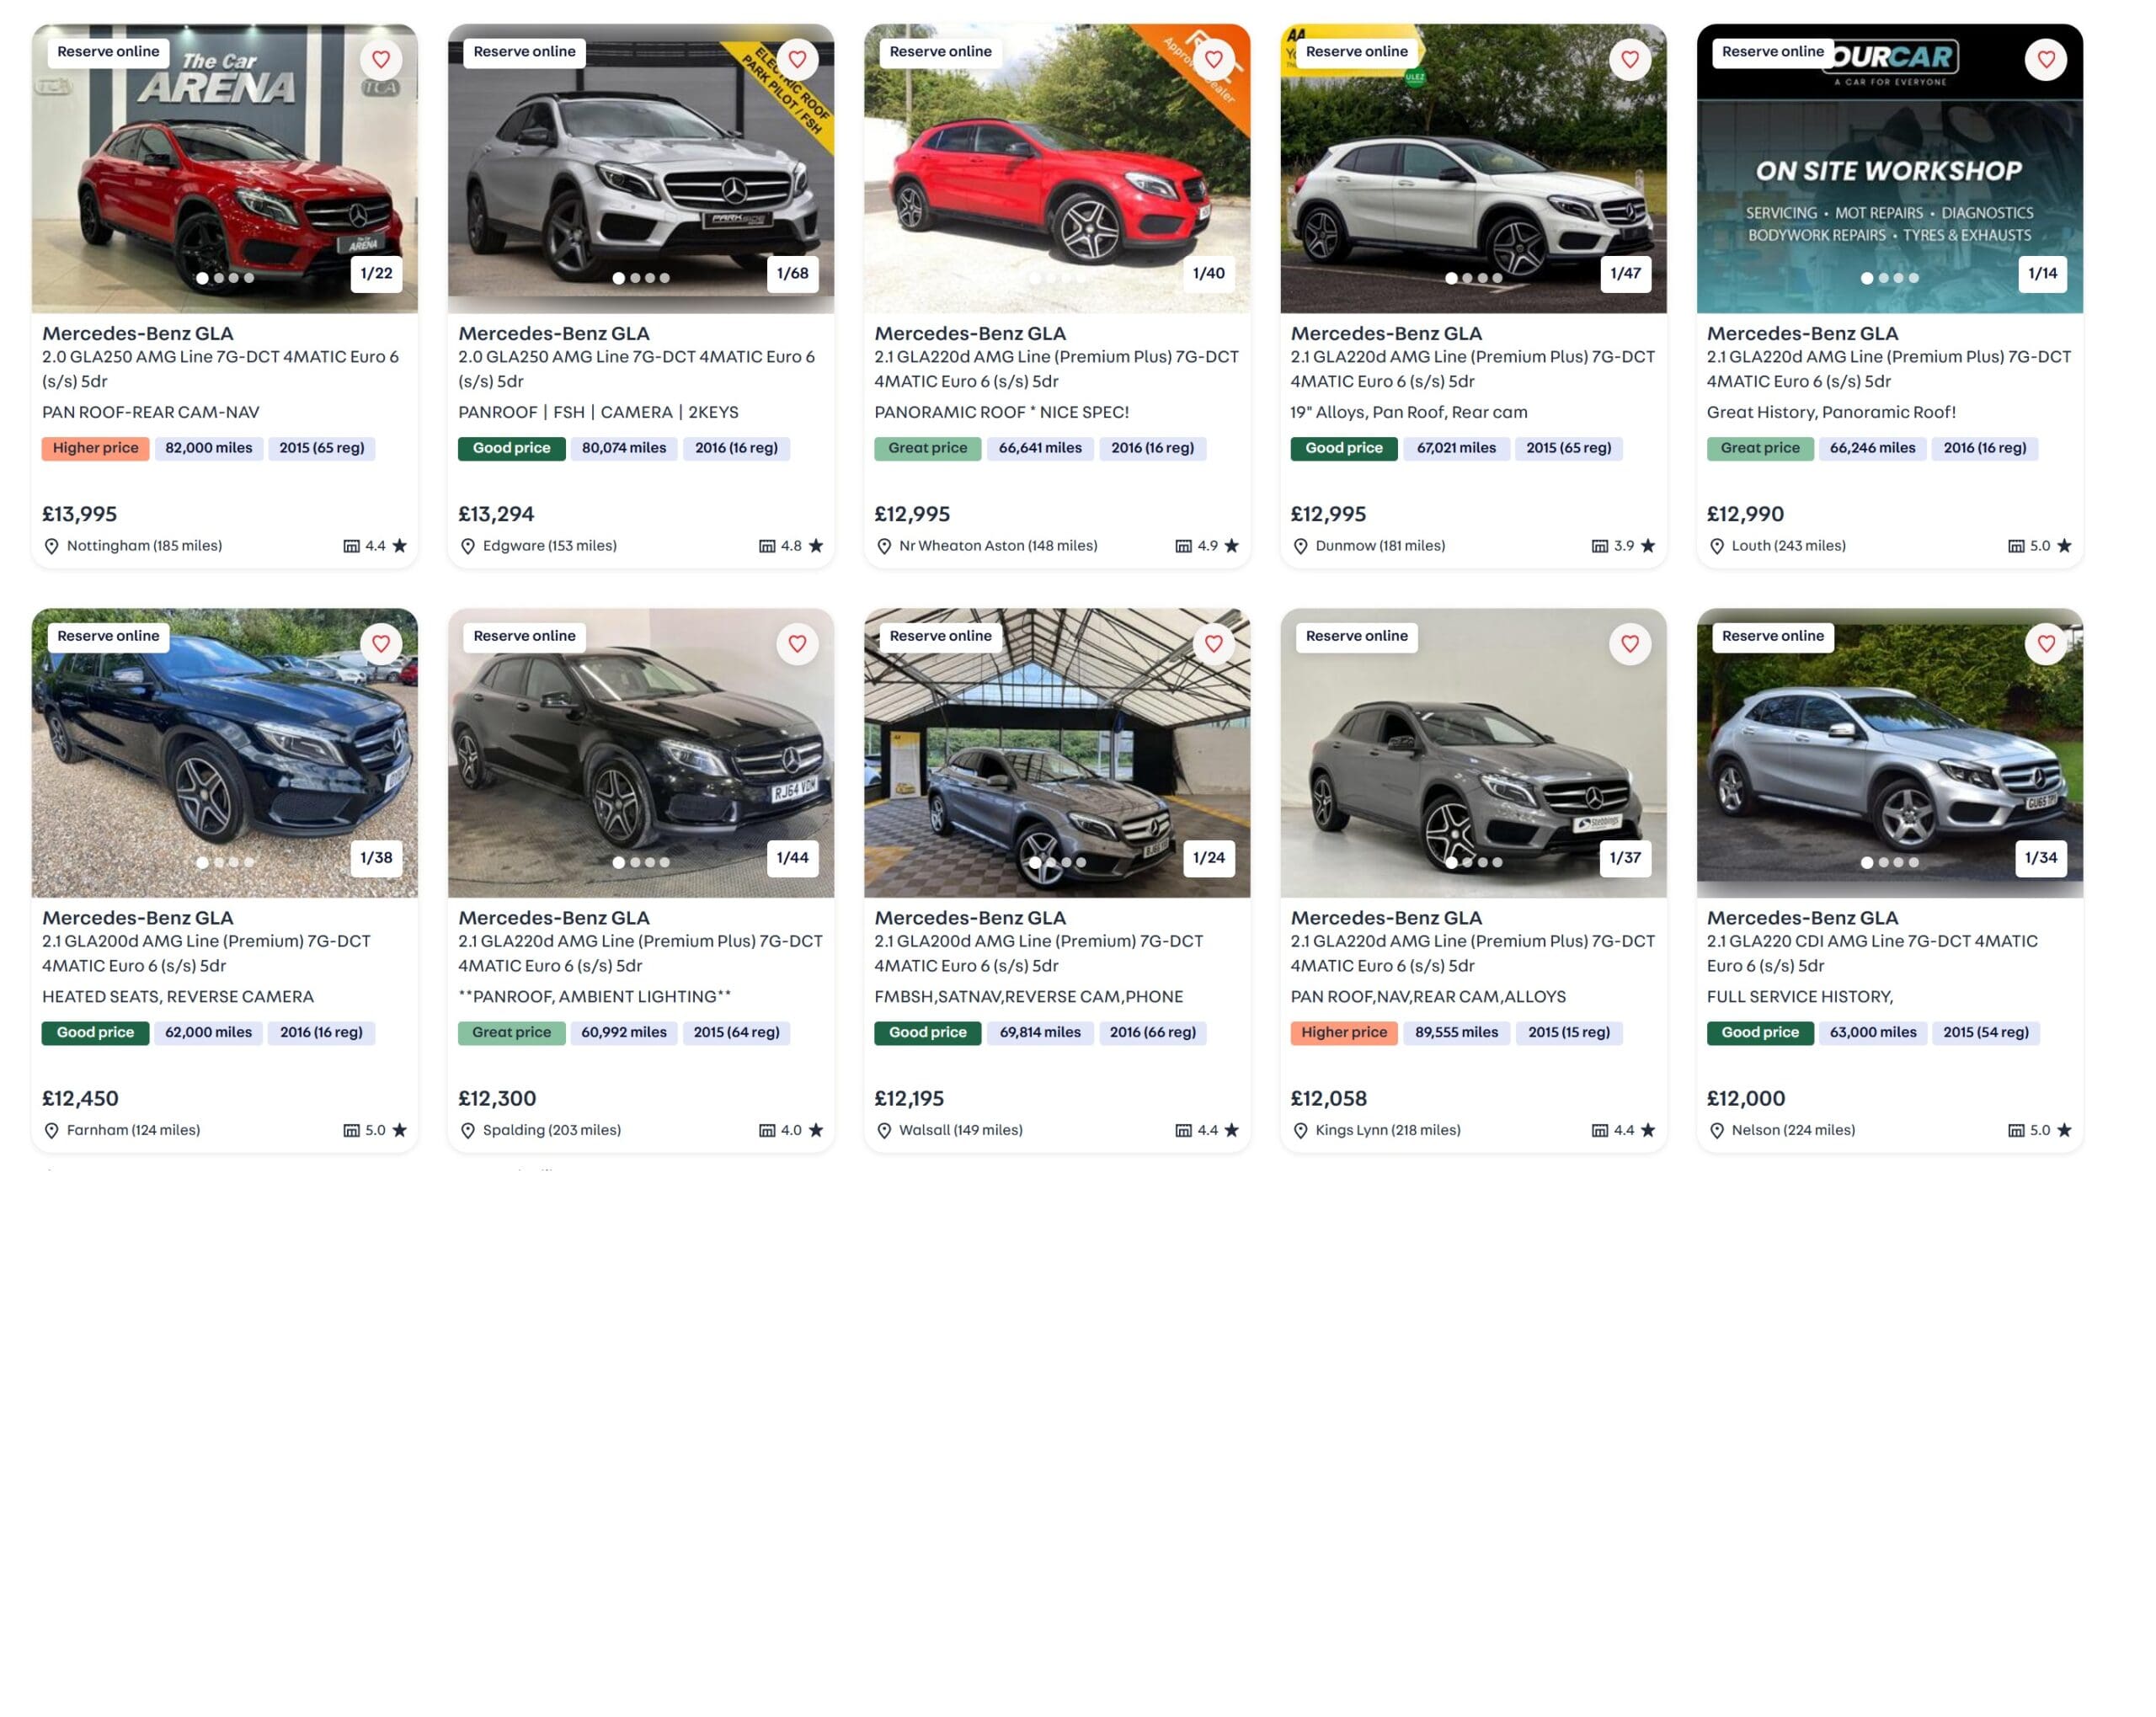Save the Nottingham GLA with the heart icon
This screenshot has height=1717, width=2156.
click(381, 60)
